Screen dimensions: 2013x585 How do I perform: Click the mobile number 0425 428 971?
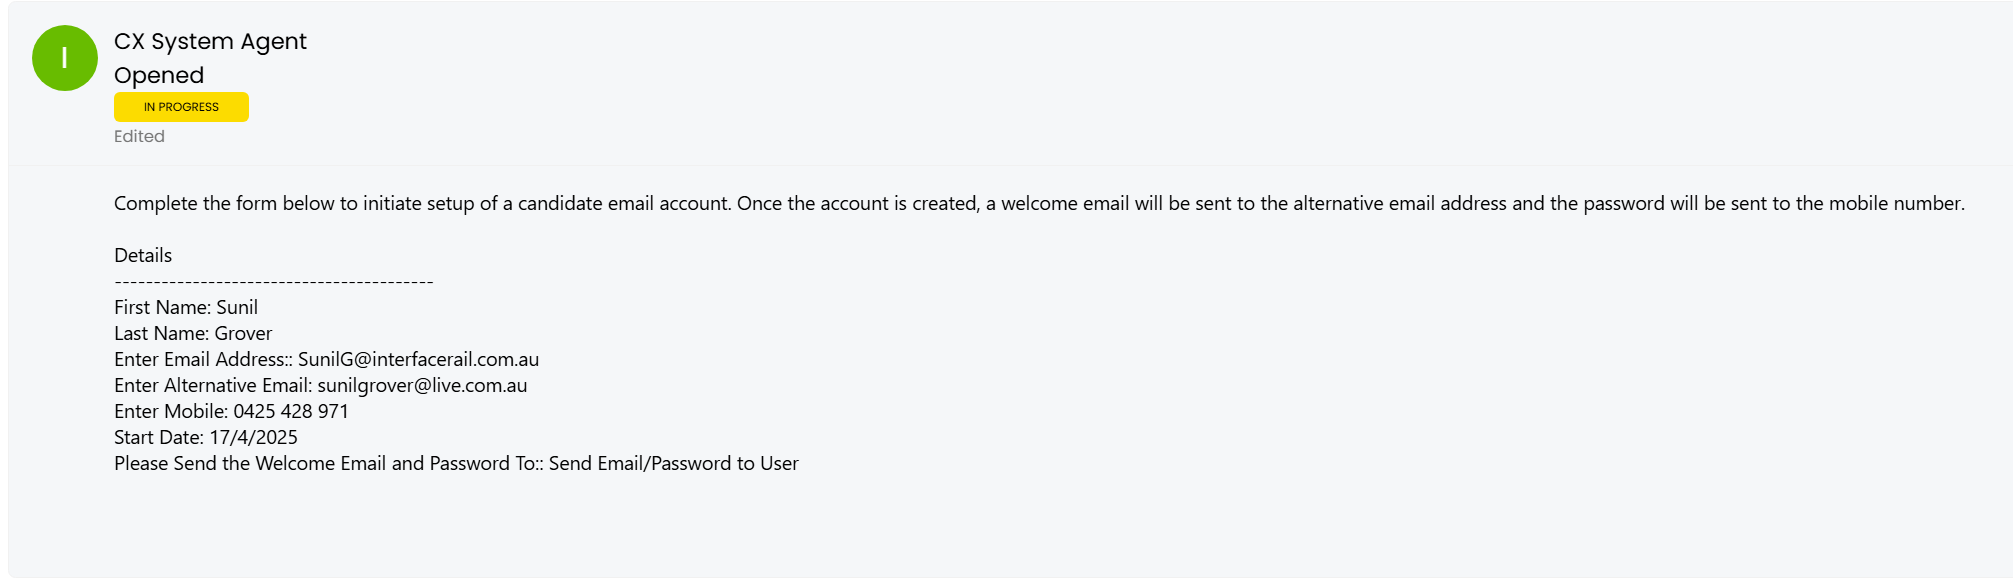pyautogui.click(x=291, y=411)
